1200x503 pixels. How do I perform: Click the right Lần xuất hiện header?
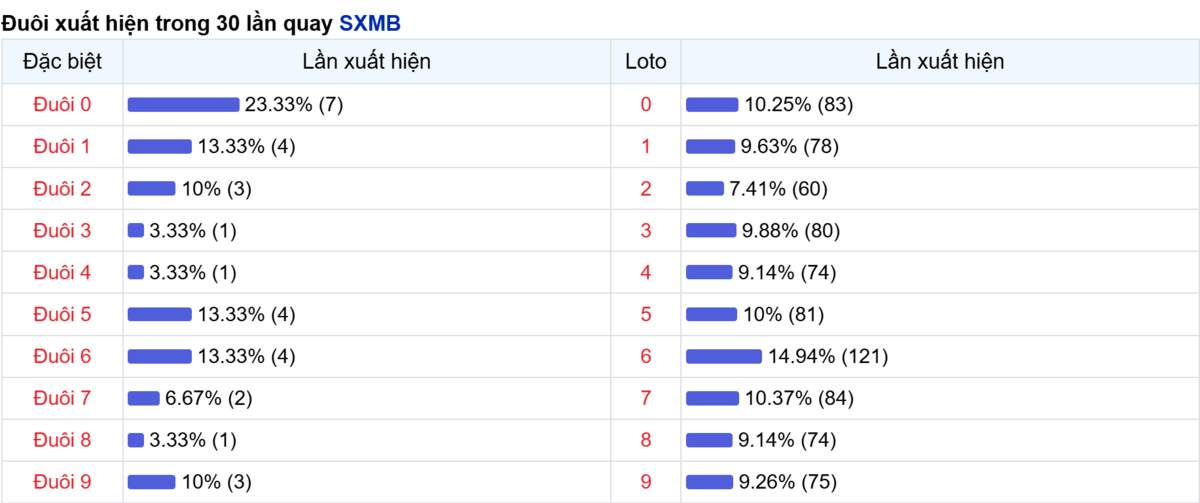940,62
